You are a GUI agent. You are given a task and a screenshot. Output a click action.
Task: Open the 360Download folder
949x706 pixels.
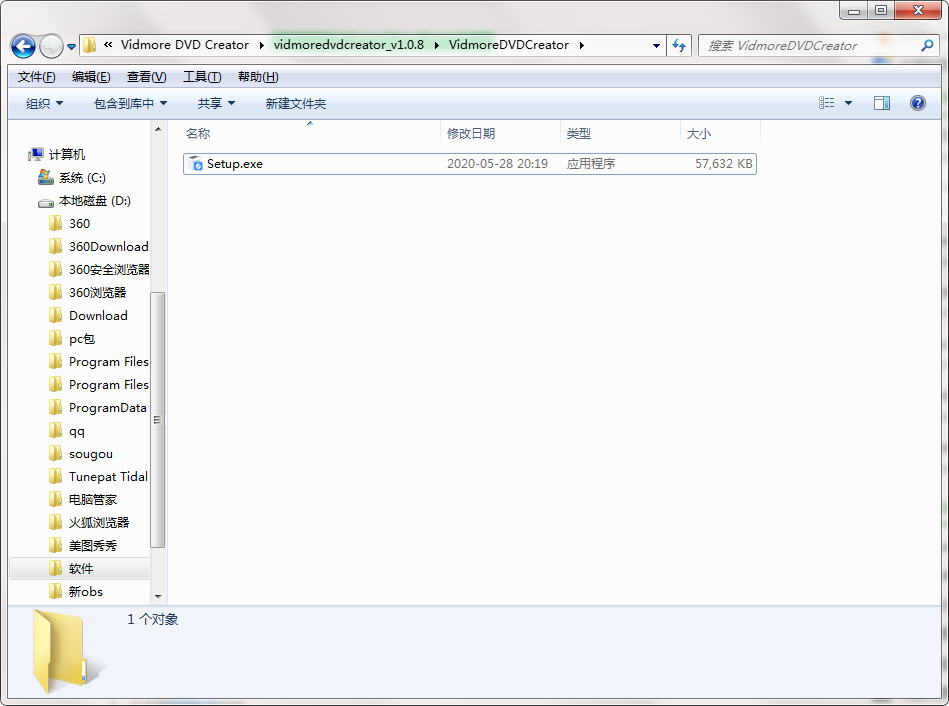click(108, 247)
